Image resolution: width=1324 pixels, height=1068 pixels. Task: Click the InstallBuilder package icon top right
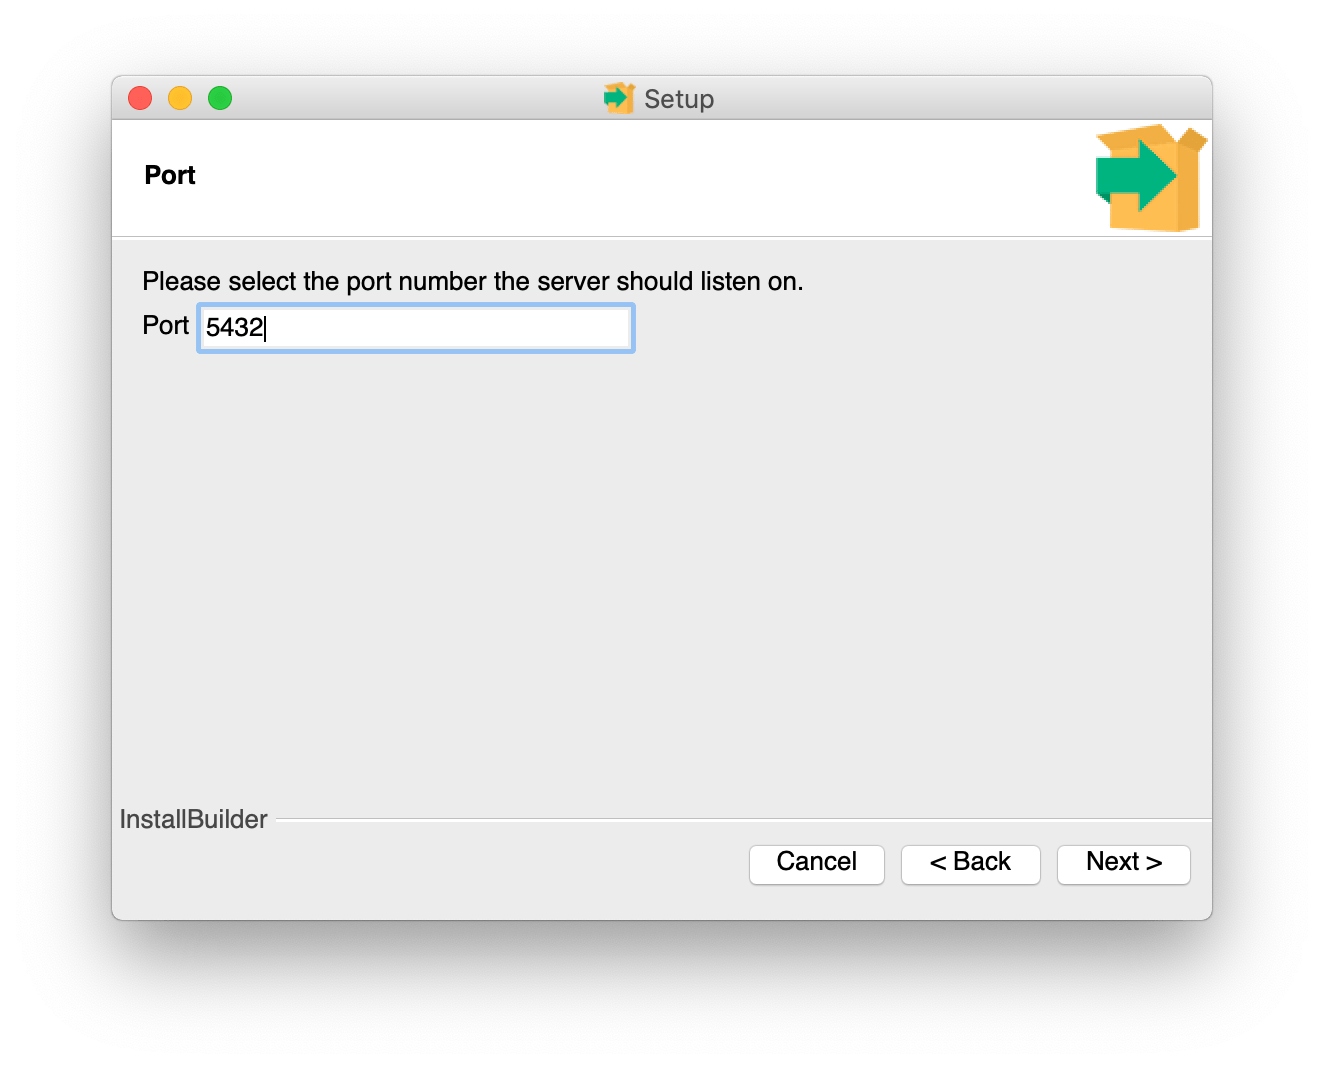coord(1148,178)
